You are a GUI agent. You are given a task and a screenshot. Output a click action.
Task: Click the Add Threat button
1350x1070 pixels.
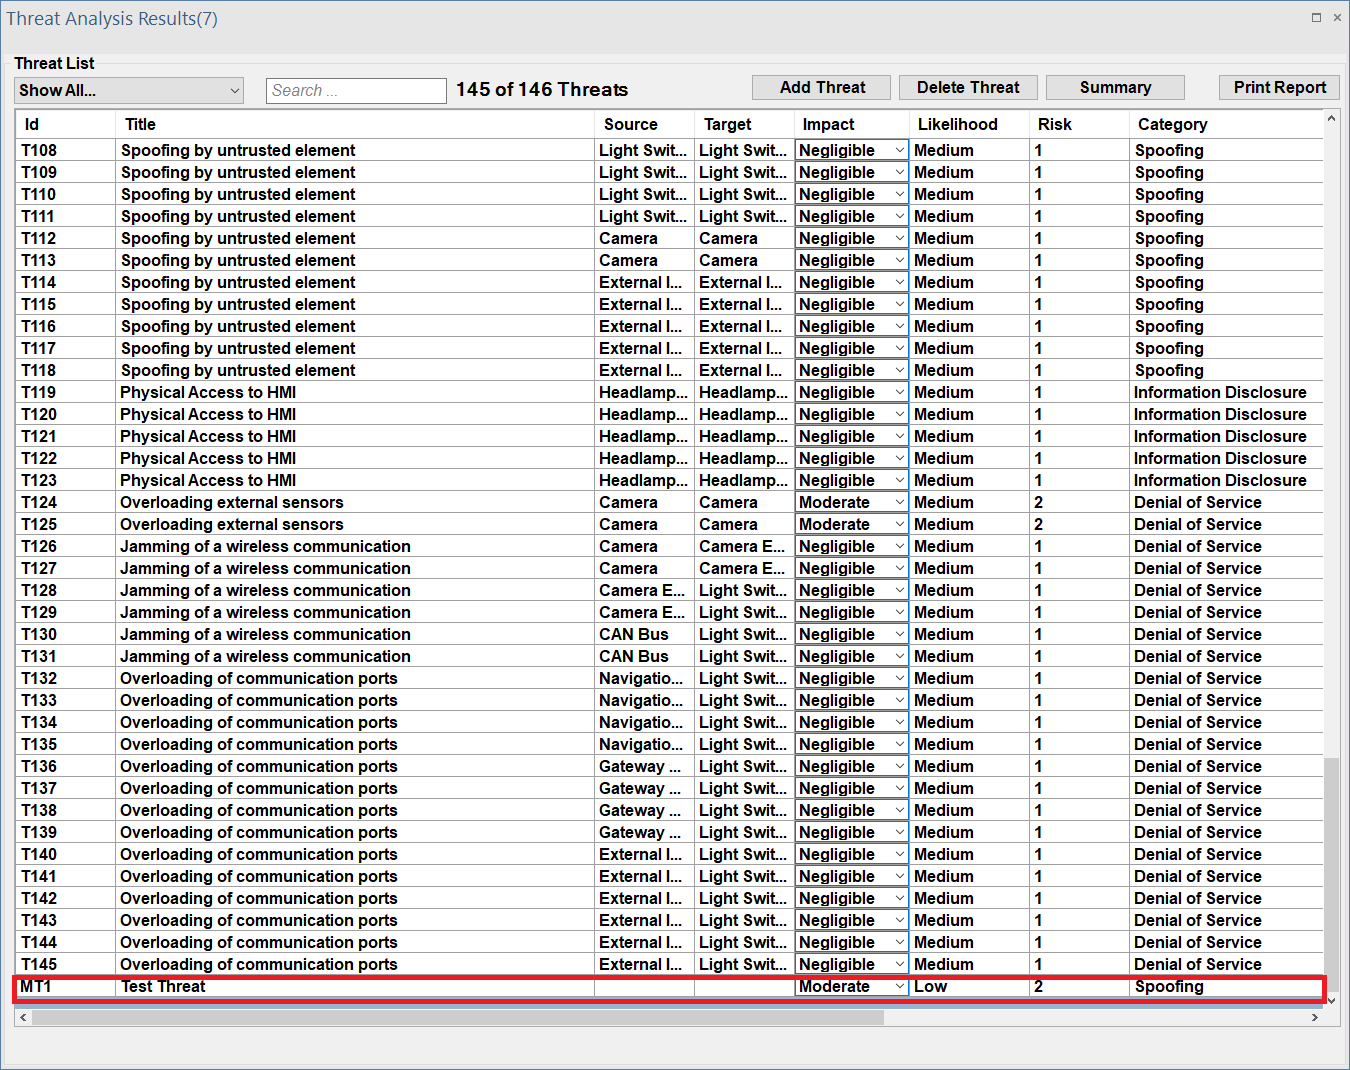pos(822,88)
